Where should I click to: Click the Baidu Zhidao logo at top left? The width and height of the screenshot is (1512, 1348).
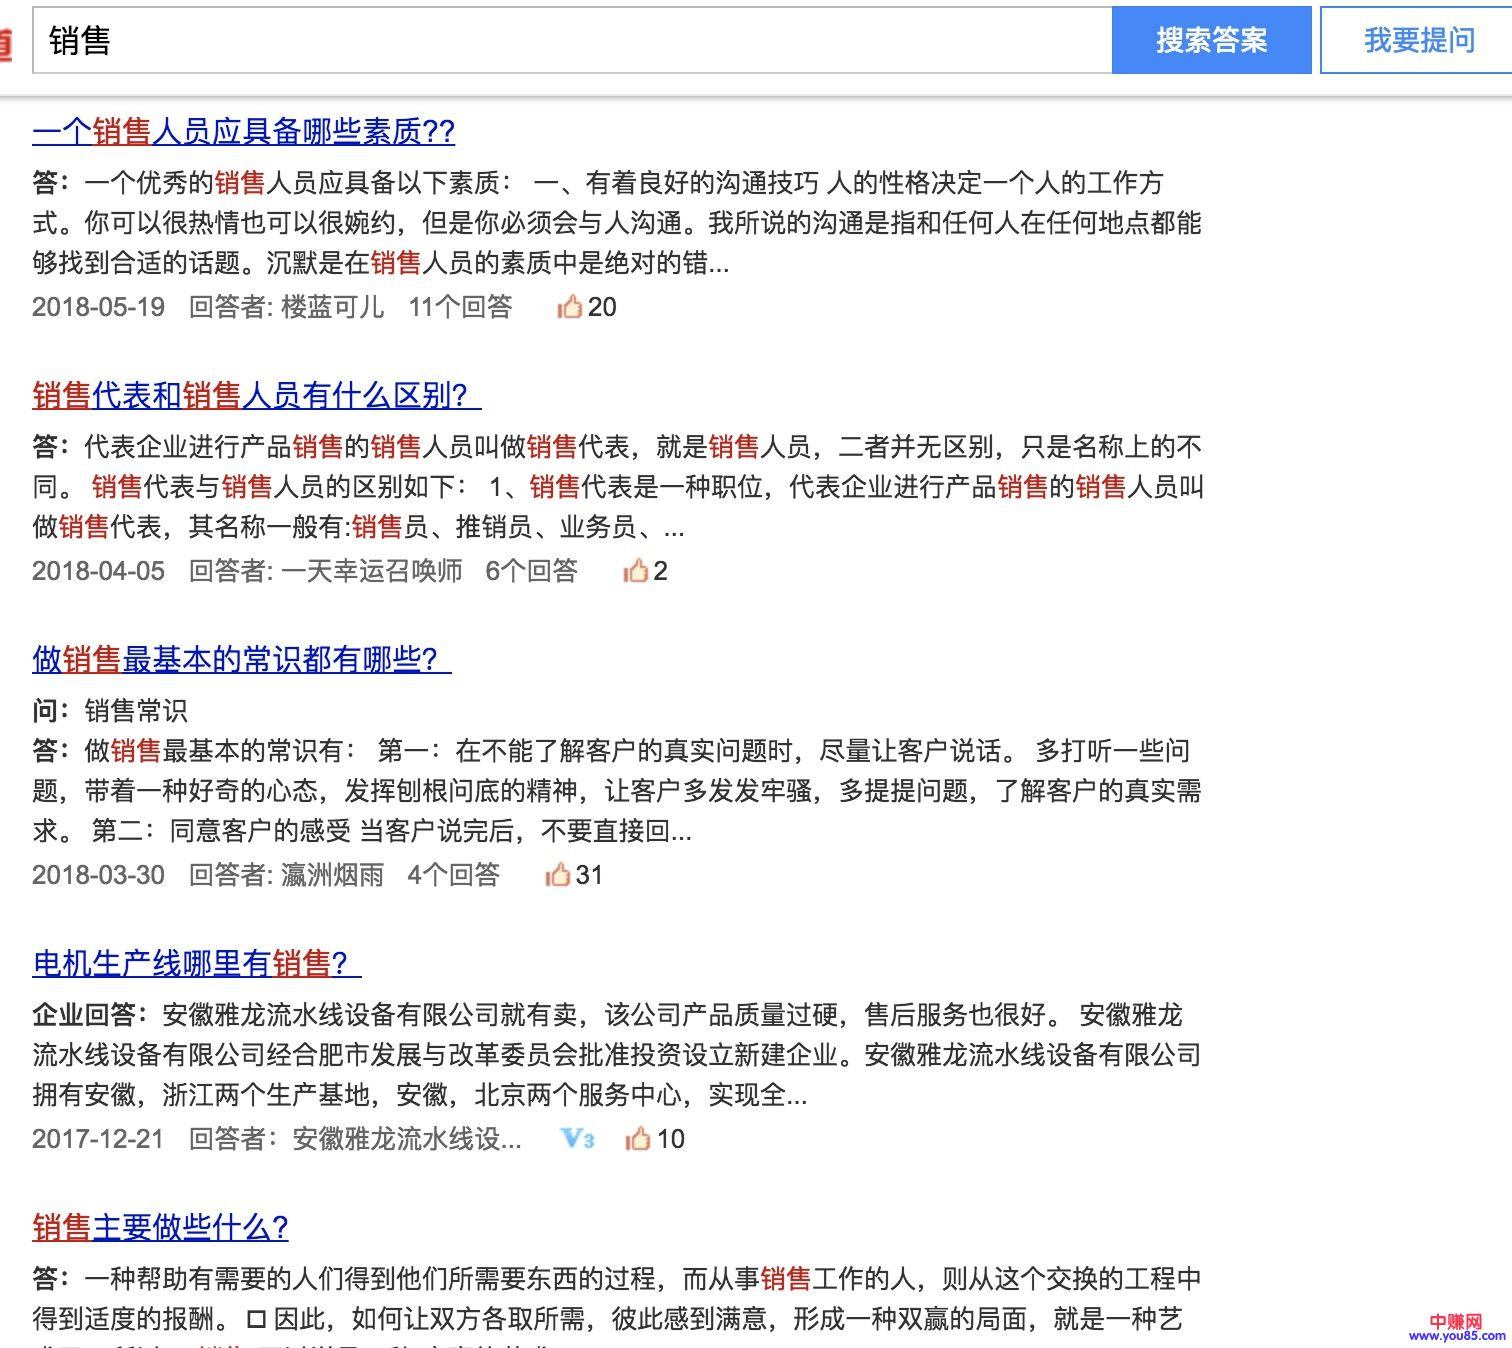pos(5,42)
